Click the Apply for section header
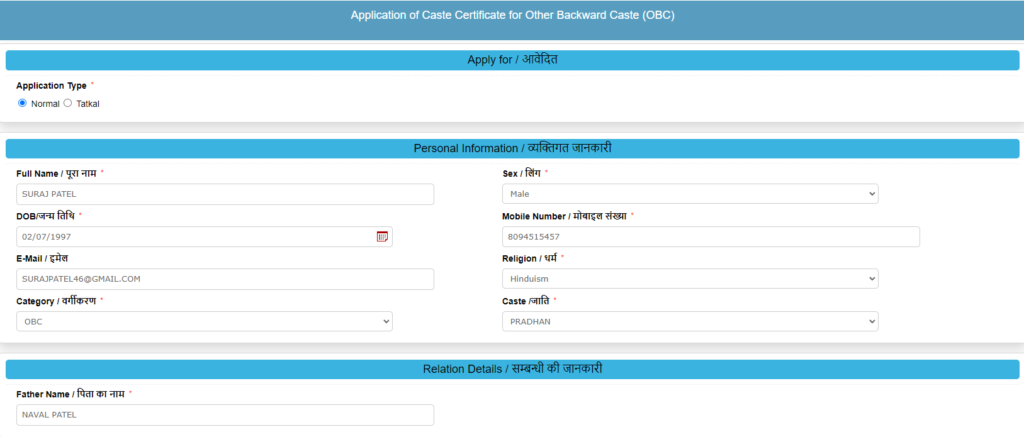The image size is (1024, 437). (513, 60)
